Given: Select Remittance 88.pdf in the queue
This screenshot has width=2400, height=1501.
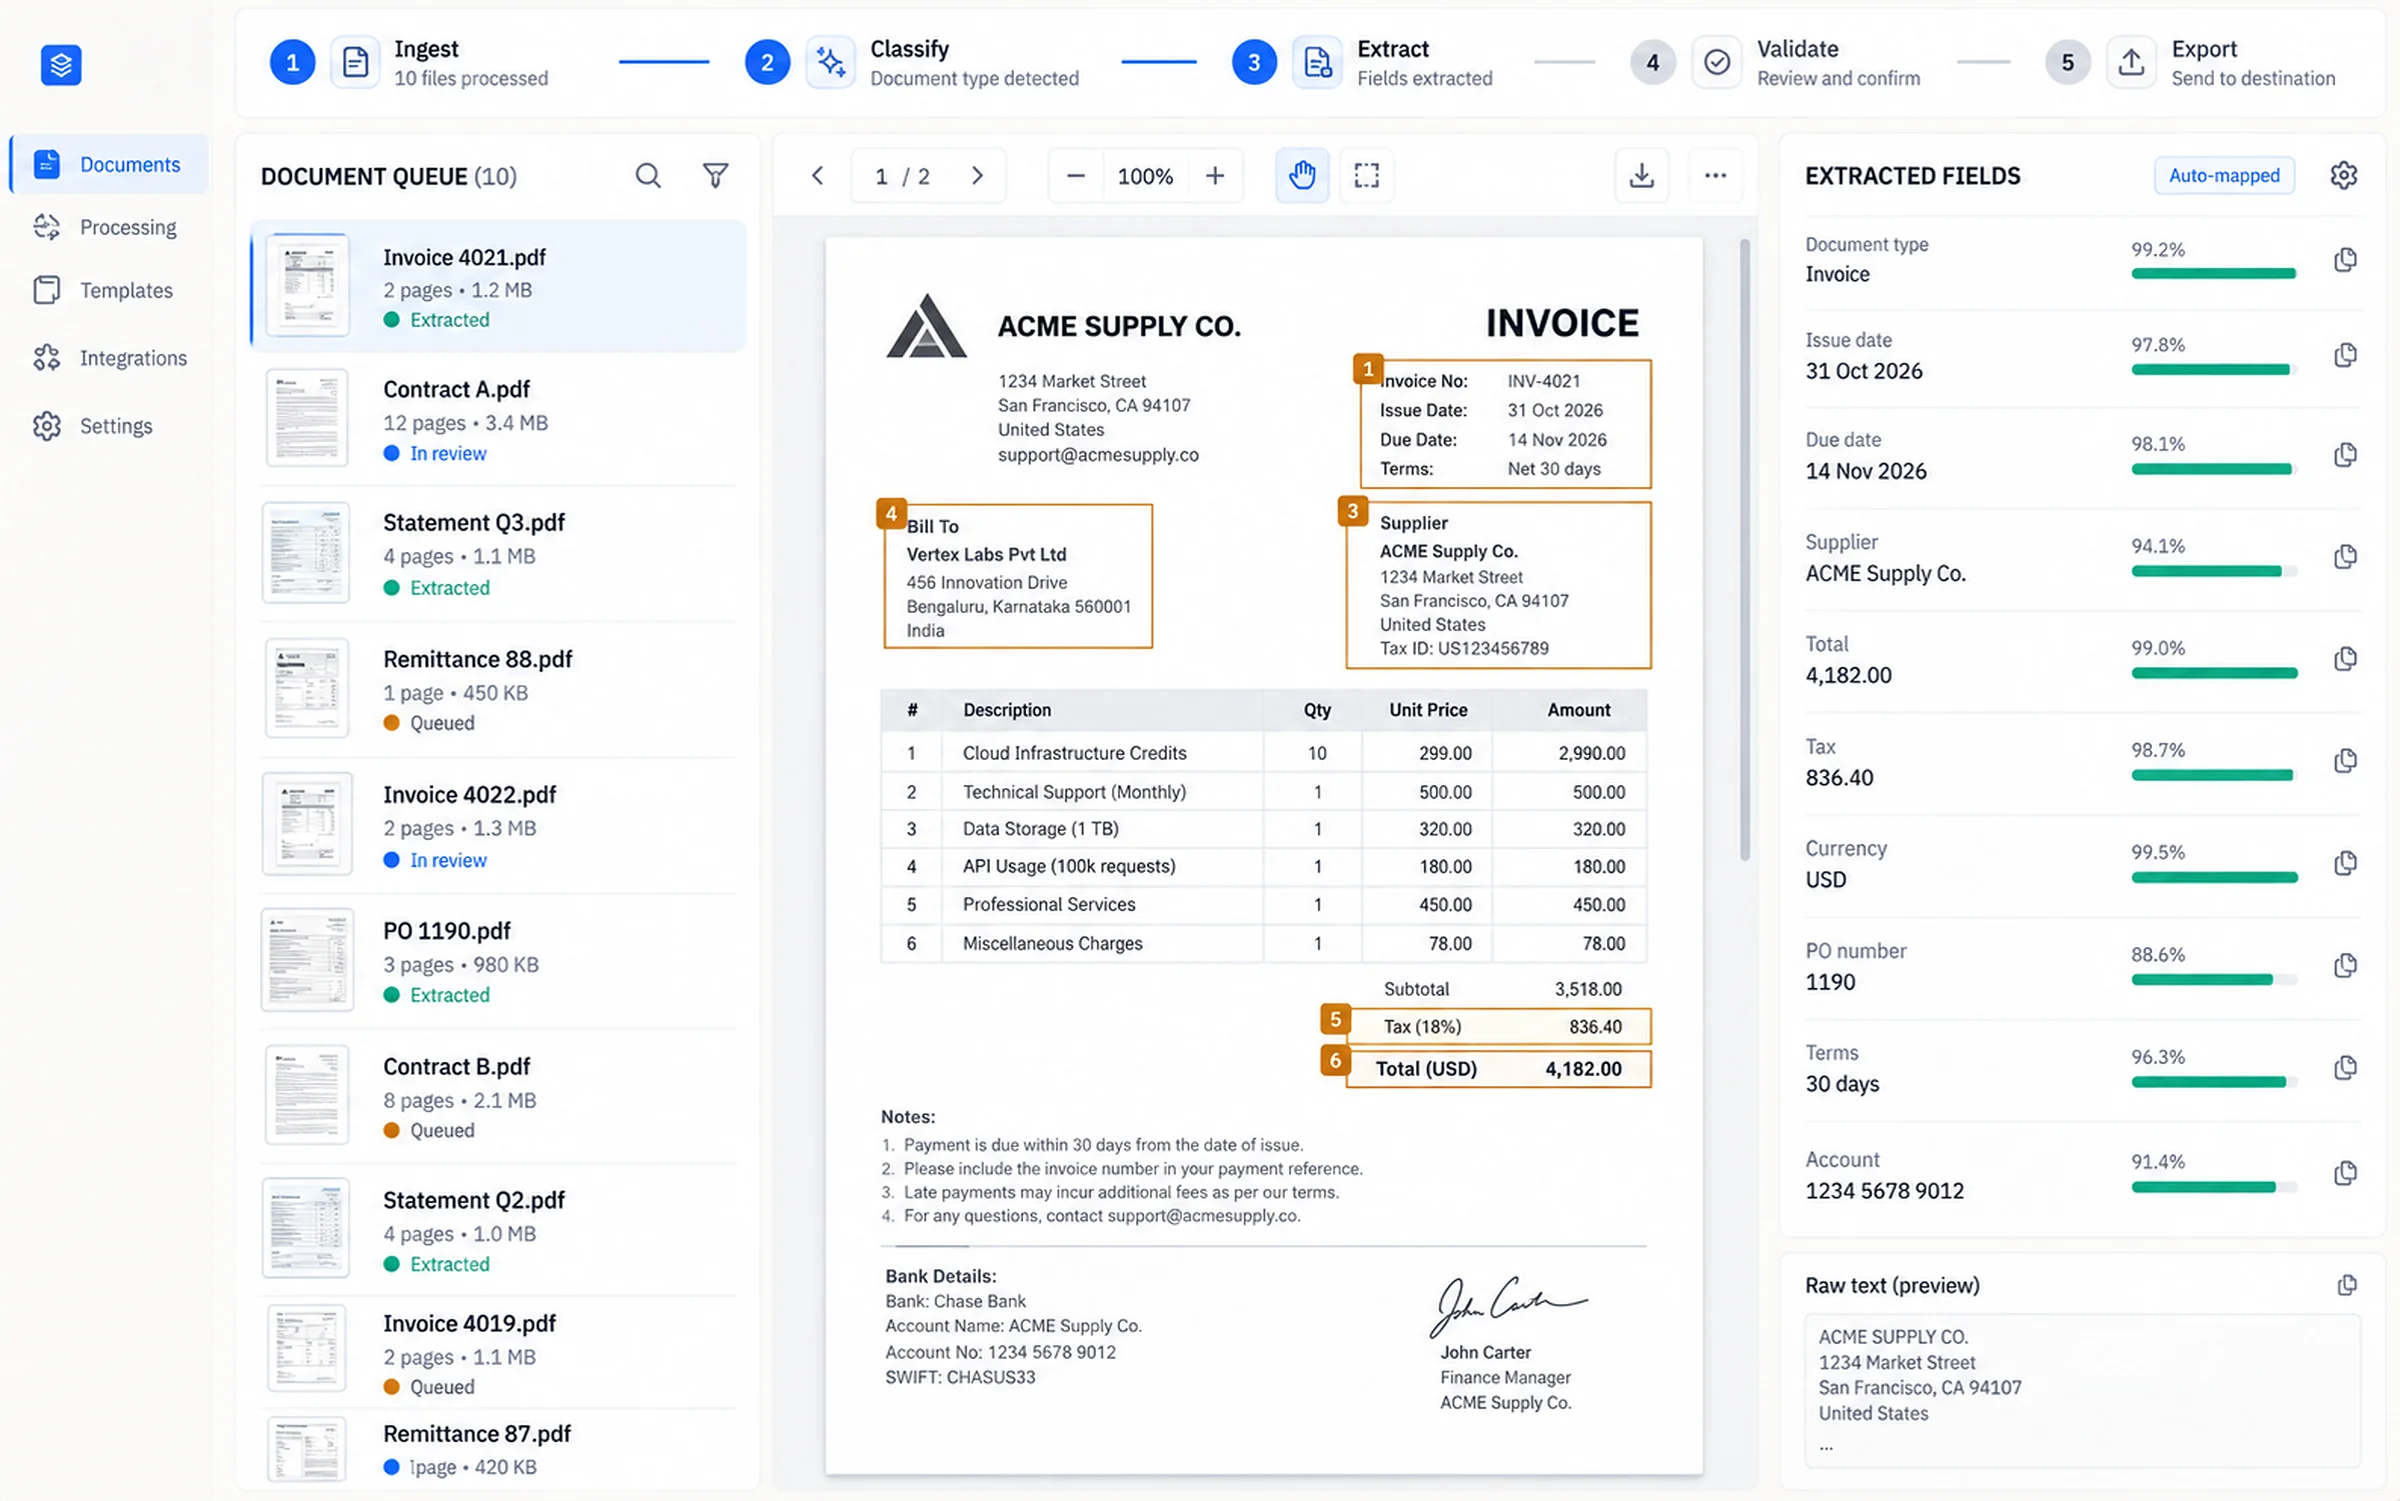Looking at the screenshot, I should coord(498,690).
